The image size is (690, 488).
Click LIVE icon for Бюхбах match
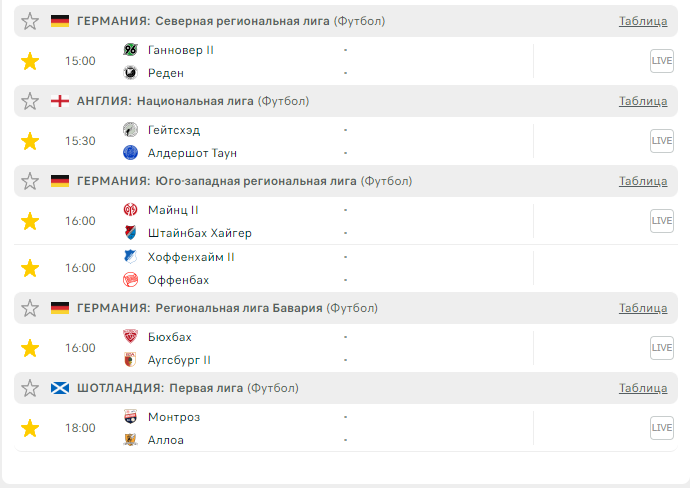click(661, 348)
